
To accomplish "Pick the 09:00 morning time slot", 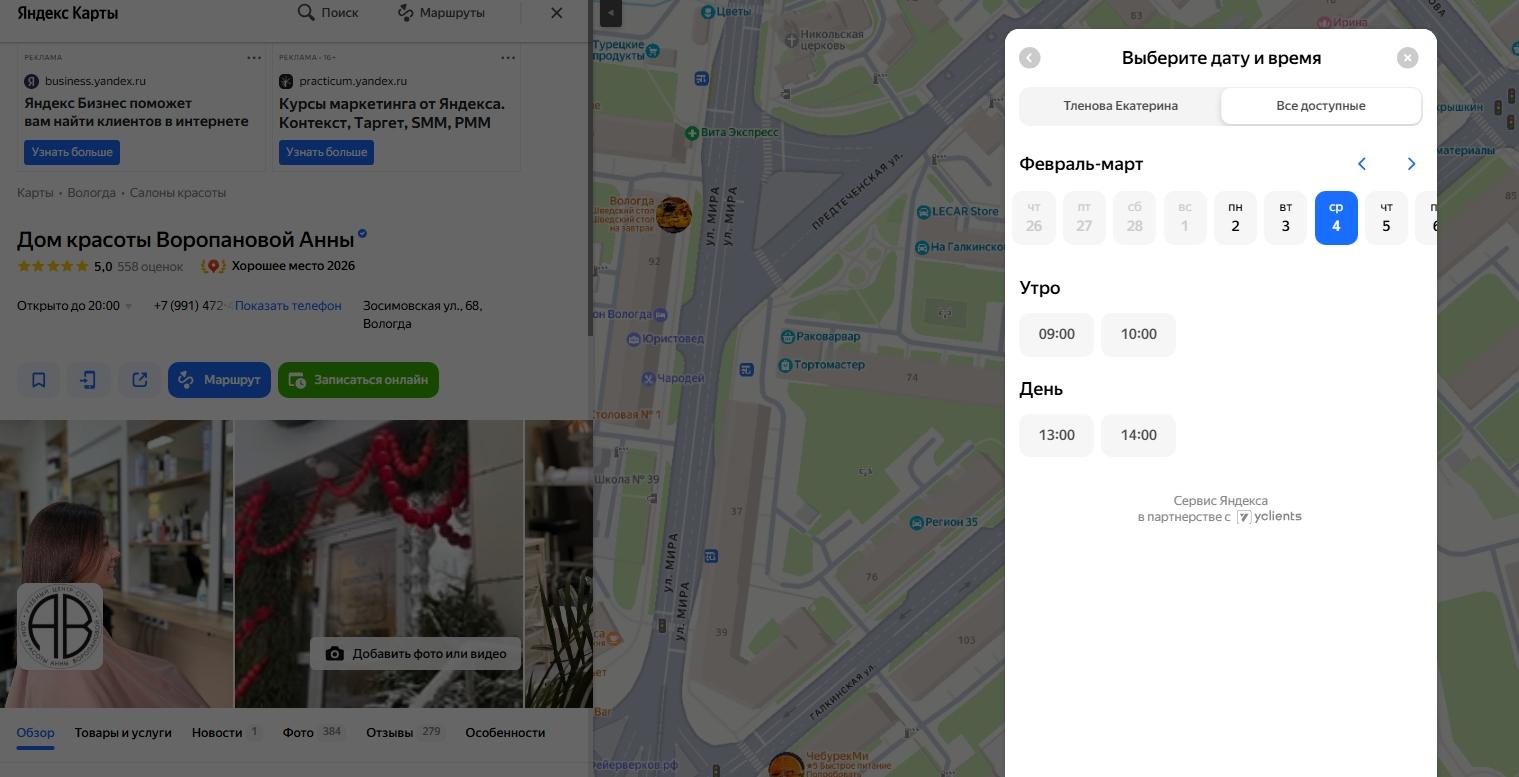I will coord(1056,335).
